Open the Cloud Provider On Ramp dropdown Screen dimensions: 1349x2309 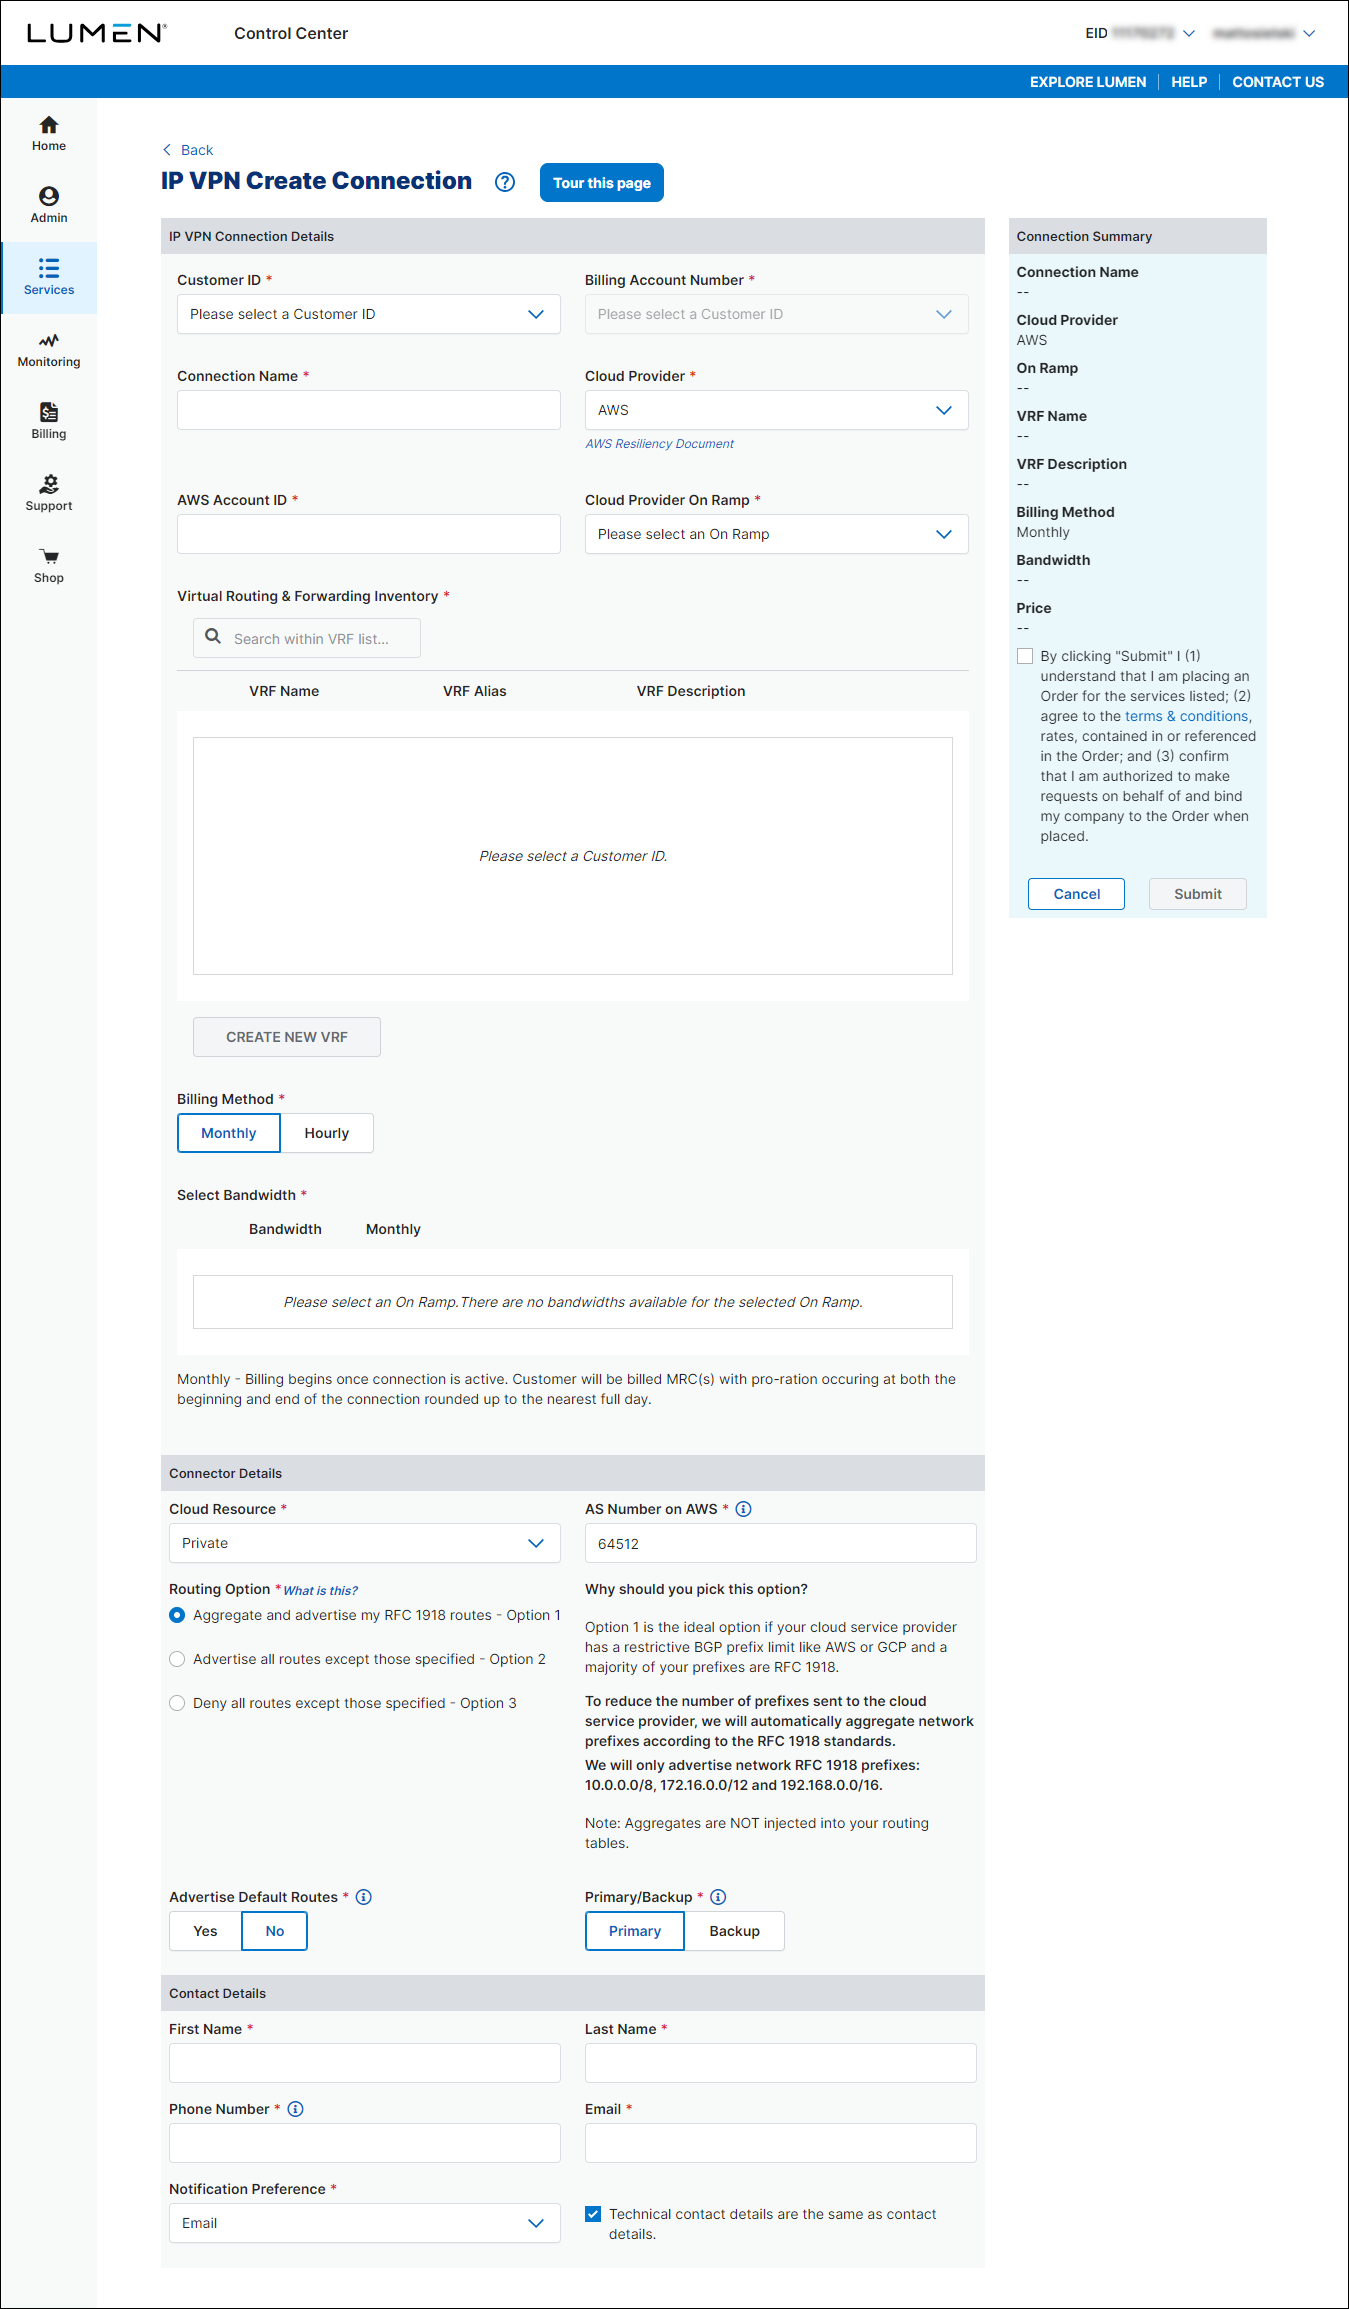[x=777, y=534]
